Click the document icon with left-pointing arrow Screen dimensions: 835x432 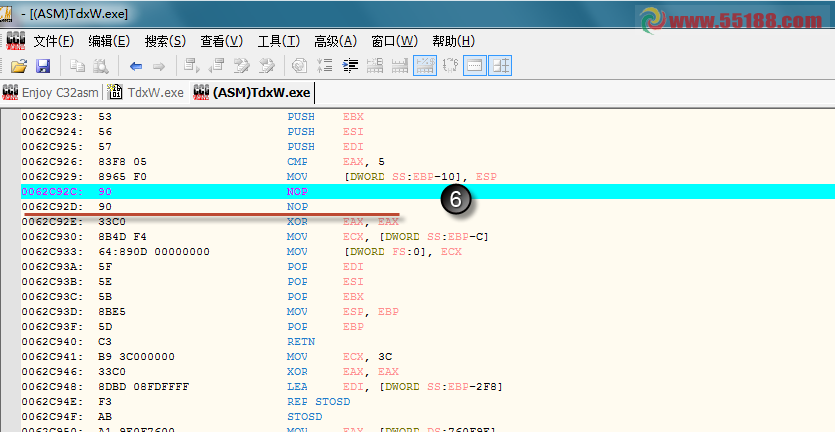pyautogui.click(x=216, y=66)
